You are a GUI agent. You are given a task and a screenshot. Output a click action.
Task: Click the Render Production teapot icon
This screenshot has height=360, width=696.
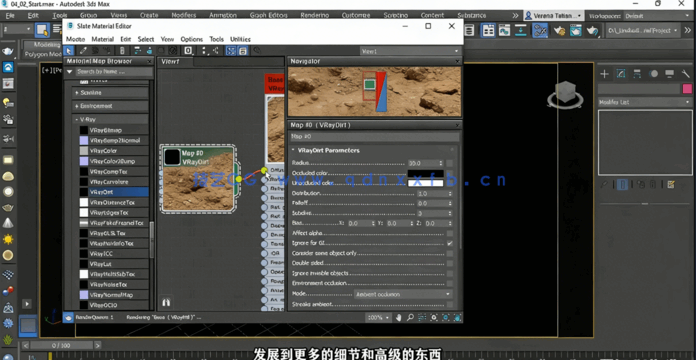point(592,30)
